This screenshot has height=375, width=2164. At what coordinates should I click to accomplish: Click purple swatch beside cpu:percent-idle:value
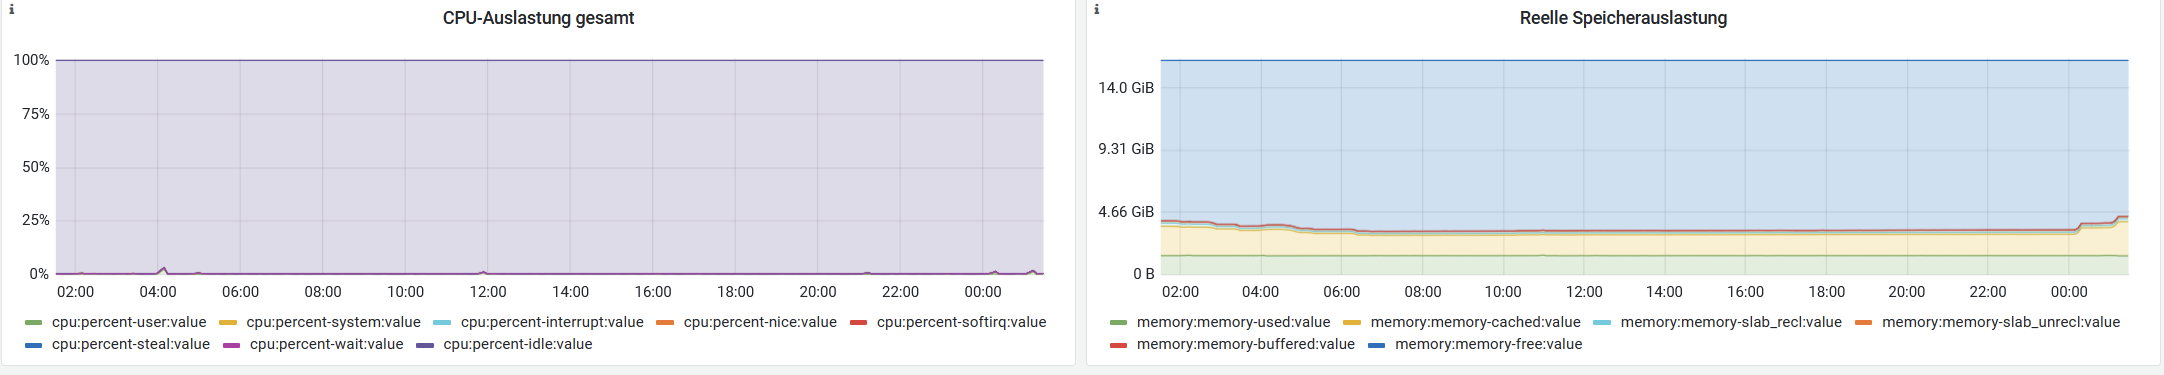pyautogui.click(x=425, y=345)
